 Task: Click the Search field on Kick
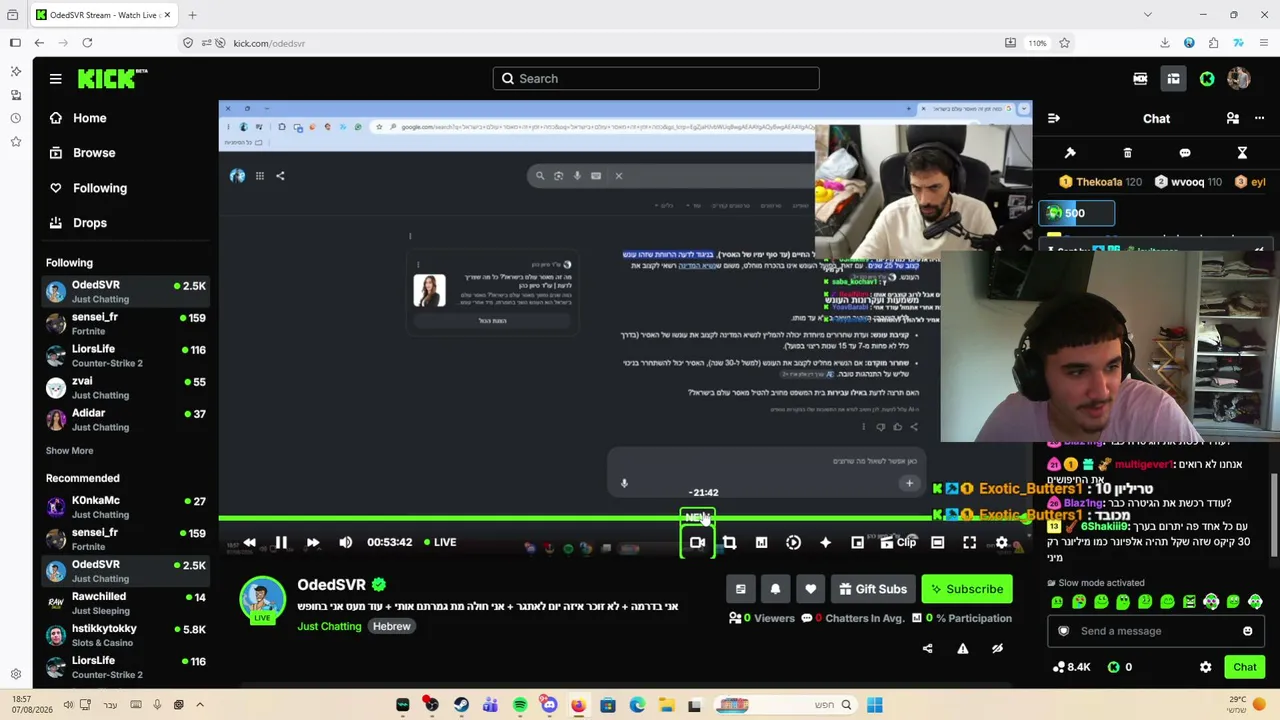tap(656, 79)
